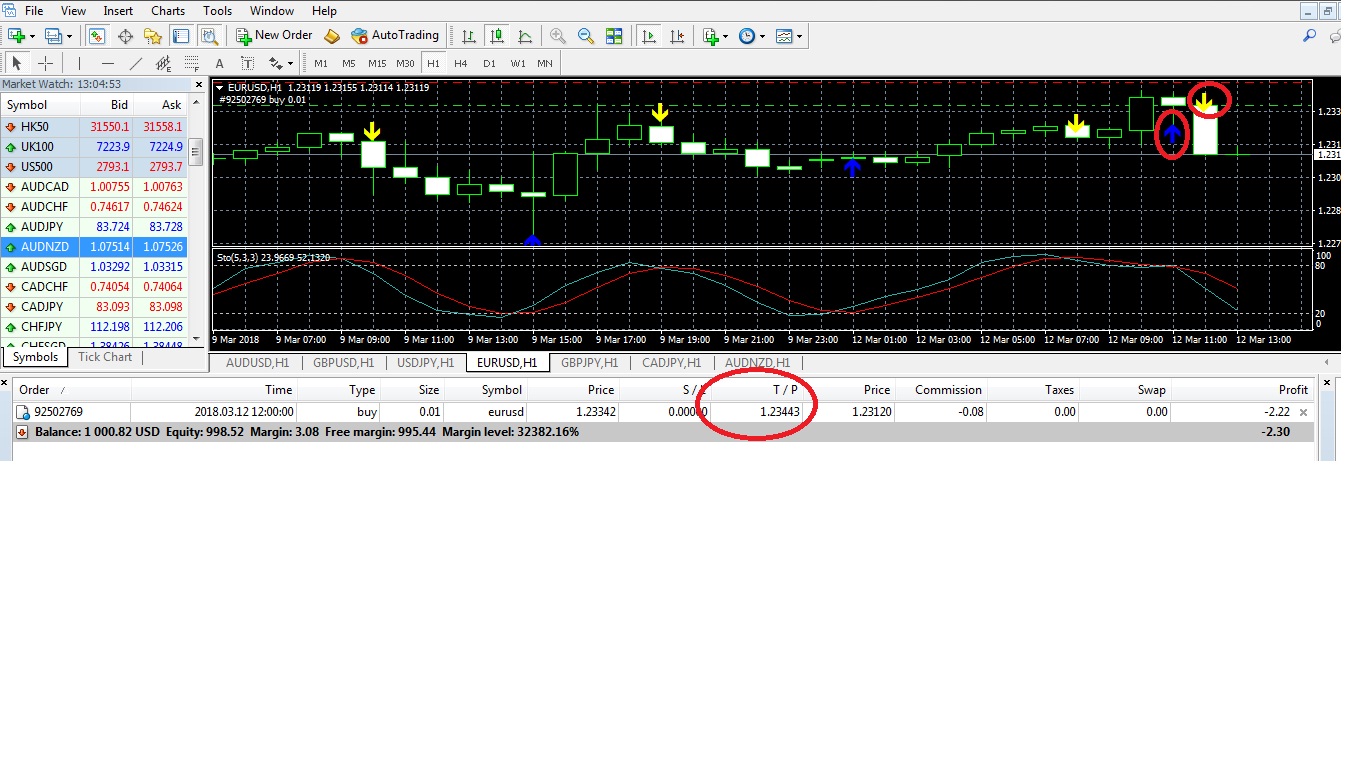The height and width of the screenshot is (768, 1360).
Task: Toggle the Market Watch panel icon
Action: (x=97, y=36)
